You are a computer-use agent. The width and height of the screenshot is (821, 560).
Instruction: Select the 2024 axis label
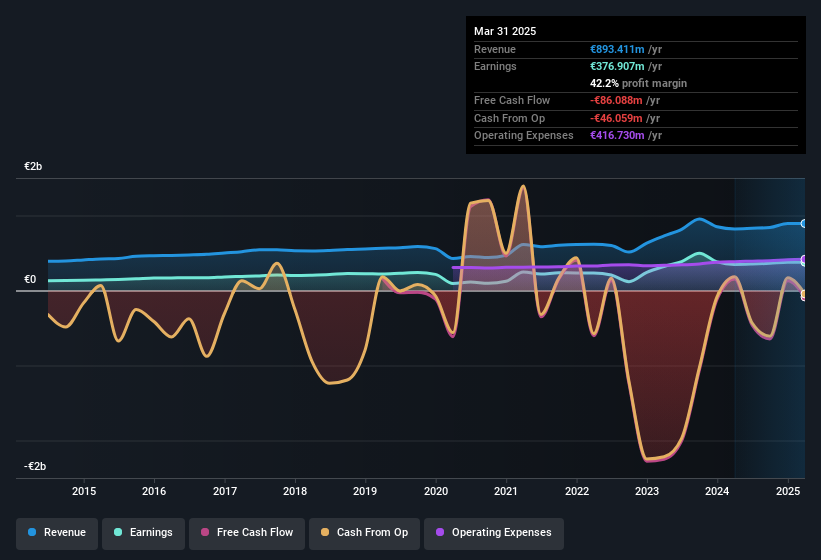717,491
